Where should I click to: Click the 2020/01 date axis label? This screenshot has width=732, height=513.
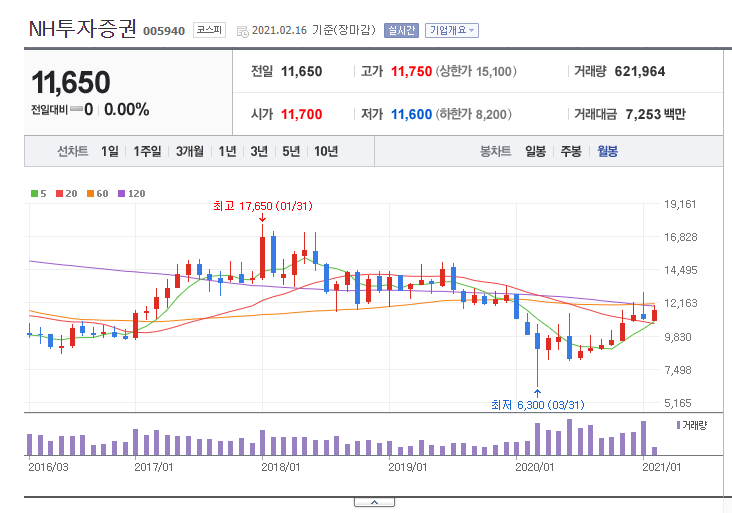coord(534,467)
